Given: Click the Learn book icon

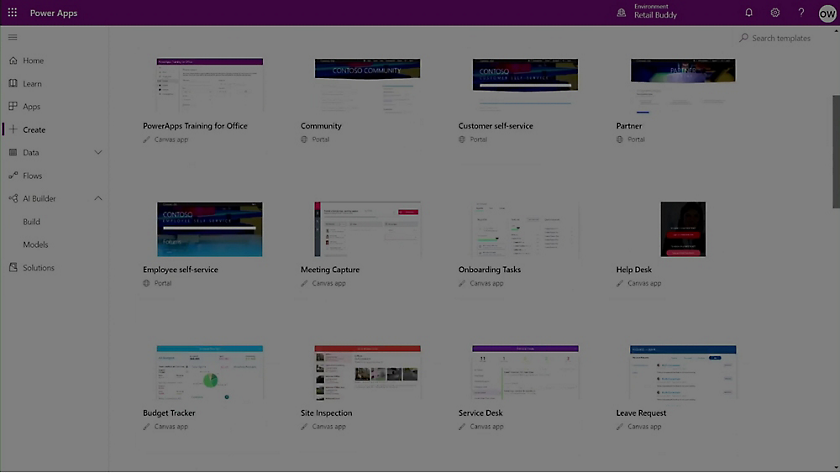Looking at the screenshot, I should (13, 84).
